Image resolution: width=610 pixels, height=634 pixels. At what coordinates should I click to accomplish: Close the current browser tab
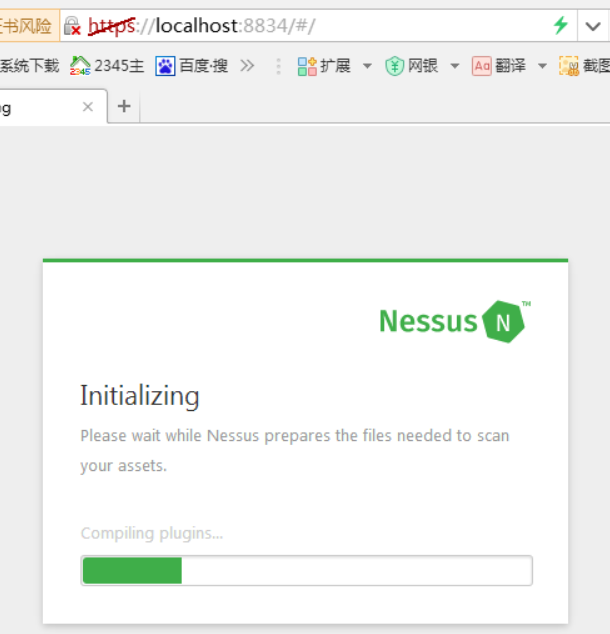[x=88, y=106]
